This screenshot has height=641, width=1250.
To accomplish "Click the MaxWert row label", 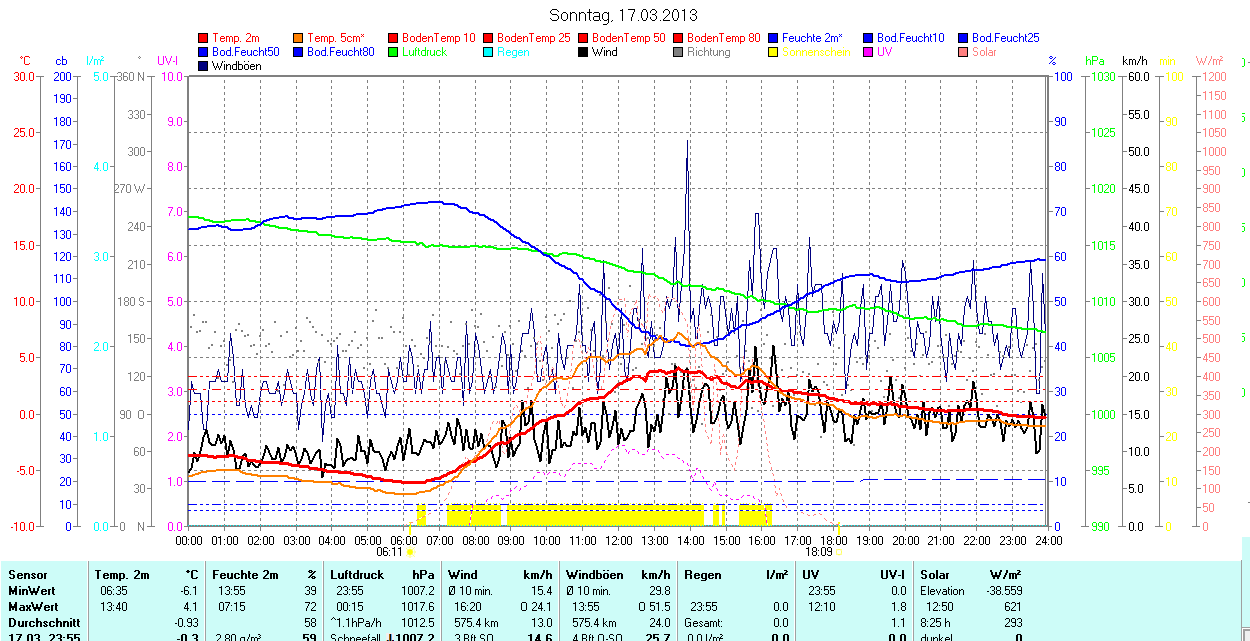I will [x=33, y=607].
